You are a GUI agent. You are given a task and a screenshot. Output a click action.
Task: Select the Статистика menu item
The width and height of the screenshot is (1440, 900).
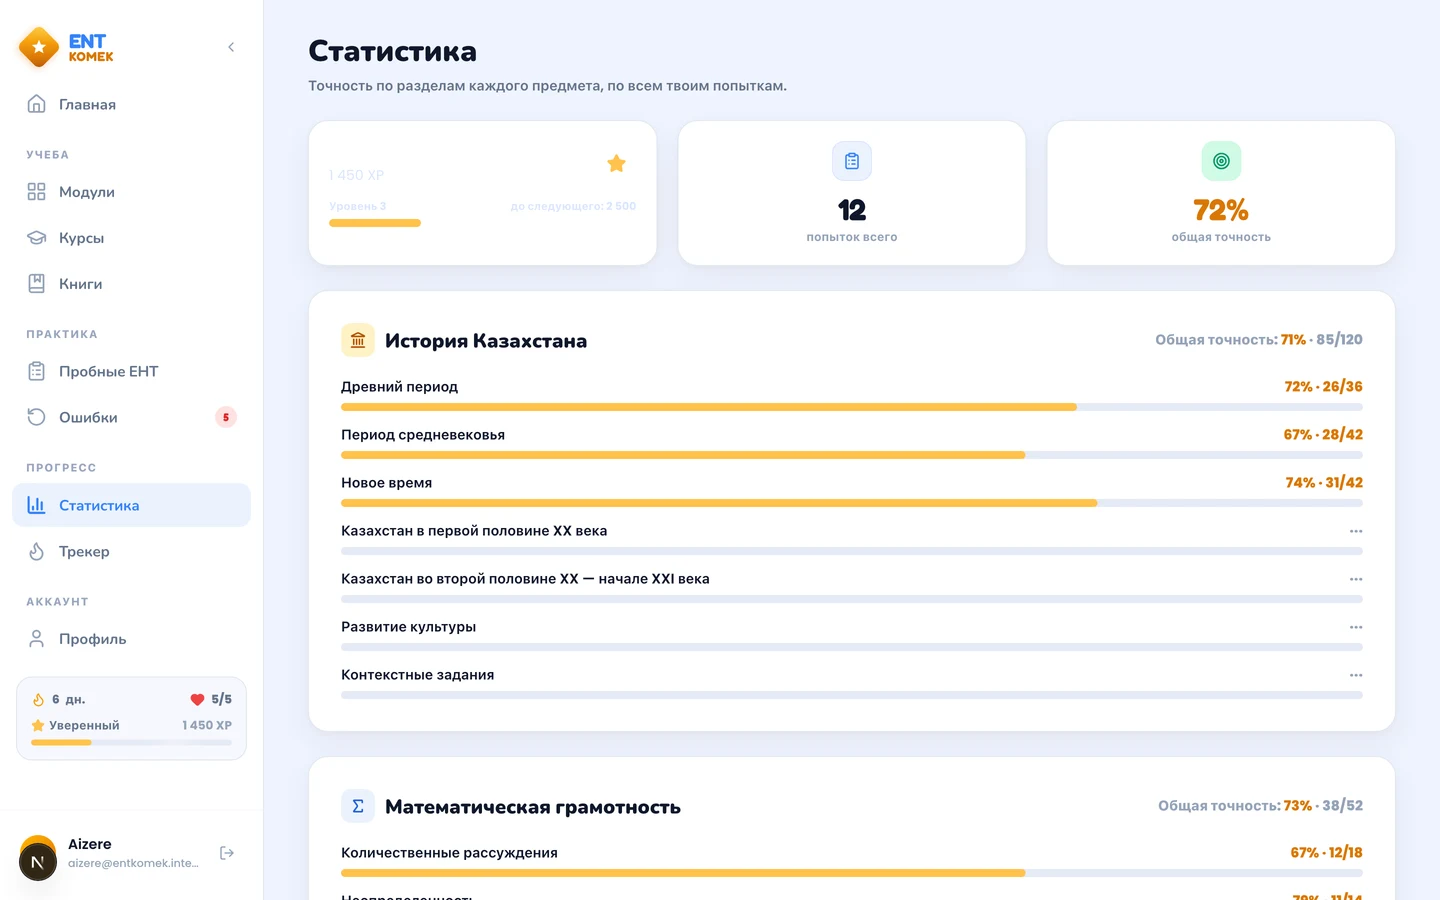[x=131, y=505]
